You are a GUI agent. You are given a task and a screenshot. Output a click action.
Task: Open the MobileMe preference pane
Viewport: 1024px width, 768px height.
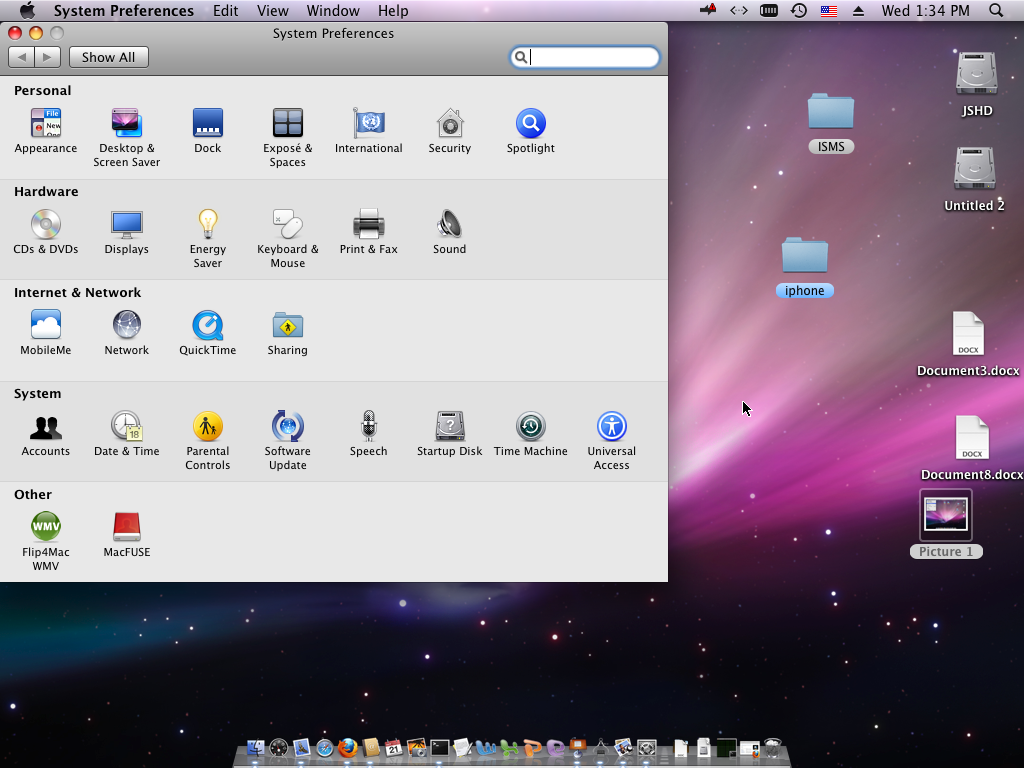(x=46, y=333)
